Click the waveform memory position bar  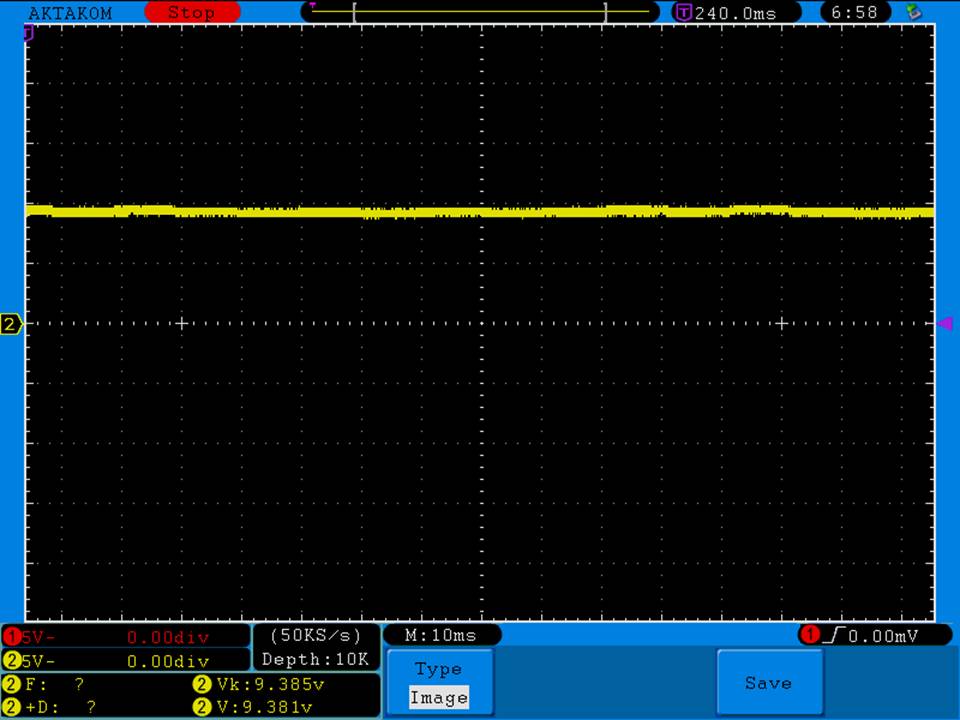(x=480, y=12)
